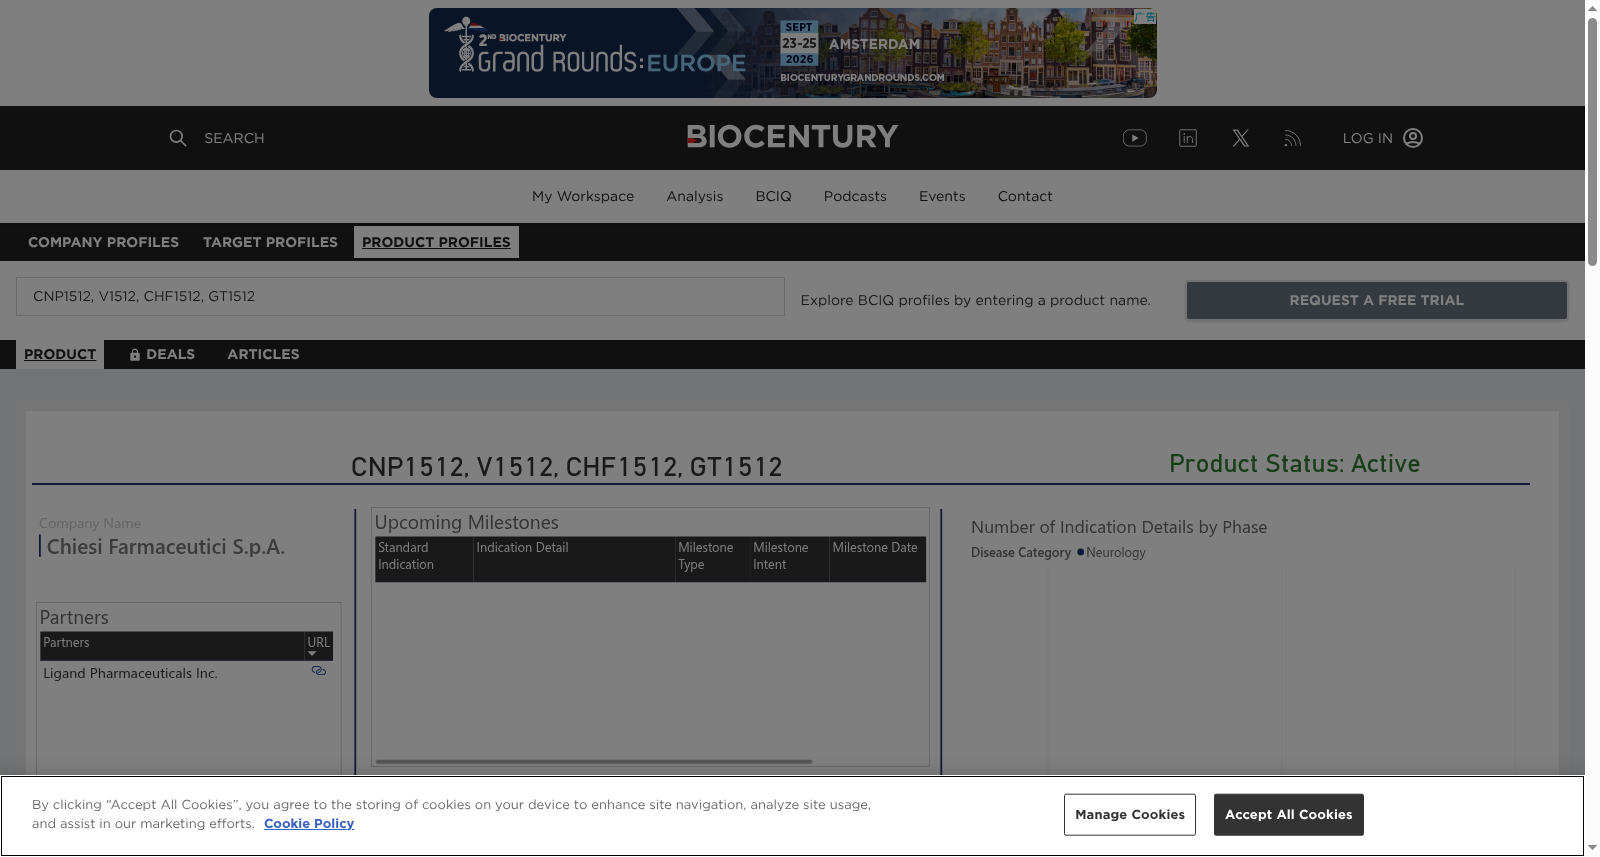Click the Indication Detail column header

coord(573,559)
